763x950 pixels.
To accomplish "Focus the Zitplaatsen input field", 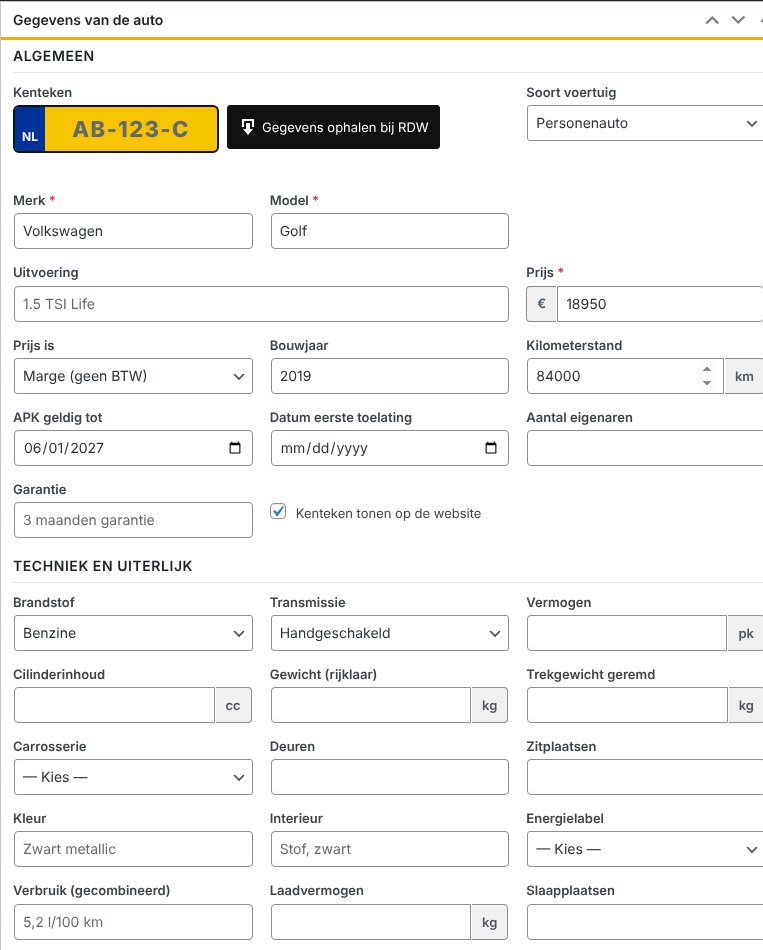I will pos(645,777).
